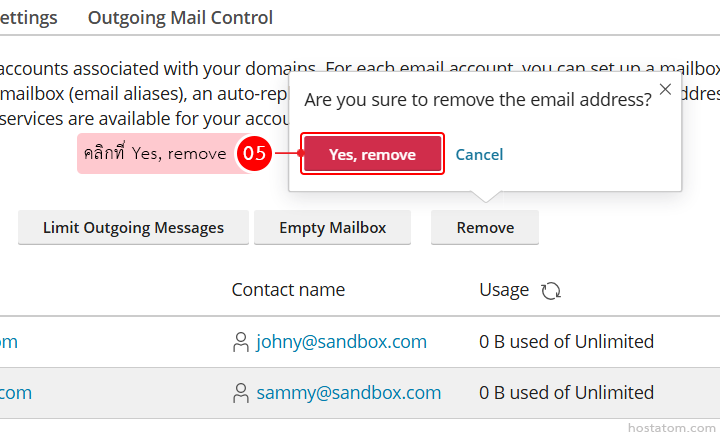The width and height of the screenshot is (720, 436).
Task: Click the pink Thai annotation label
Action: [155, 154]
